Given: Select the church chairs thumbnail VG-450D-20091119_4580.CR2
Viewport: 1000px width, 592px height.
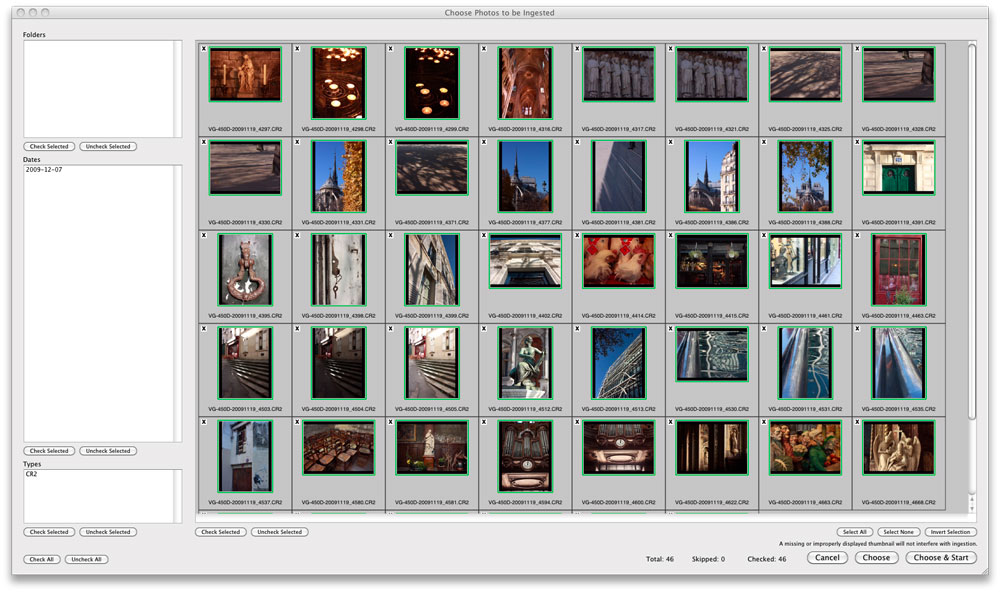Looking at the screenshot, I should [x=339, y=448].
